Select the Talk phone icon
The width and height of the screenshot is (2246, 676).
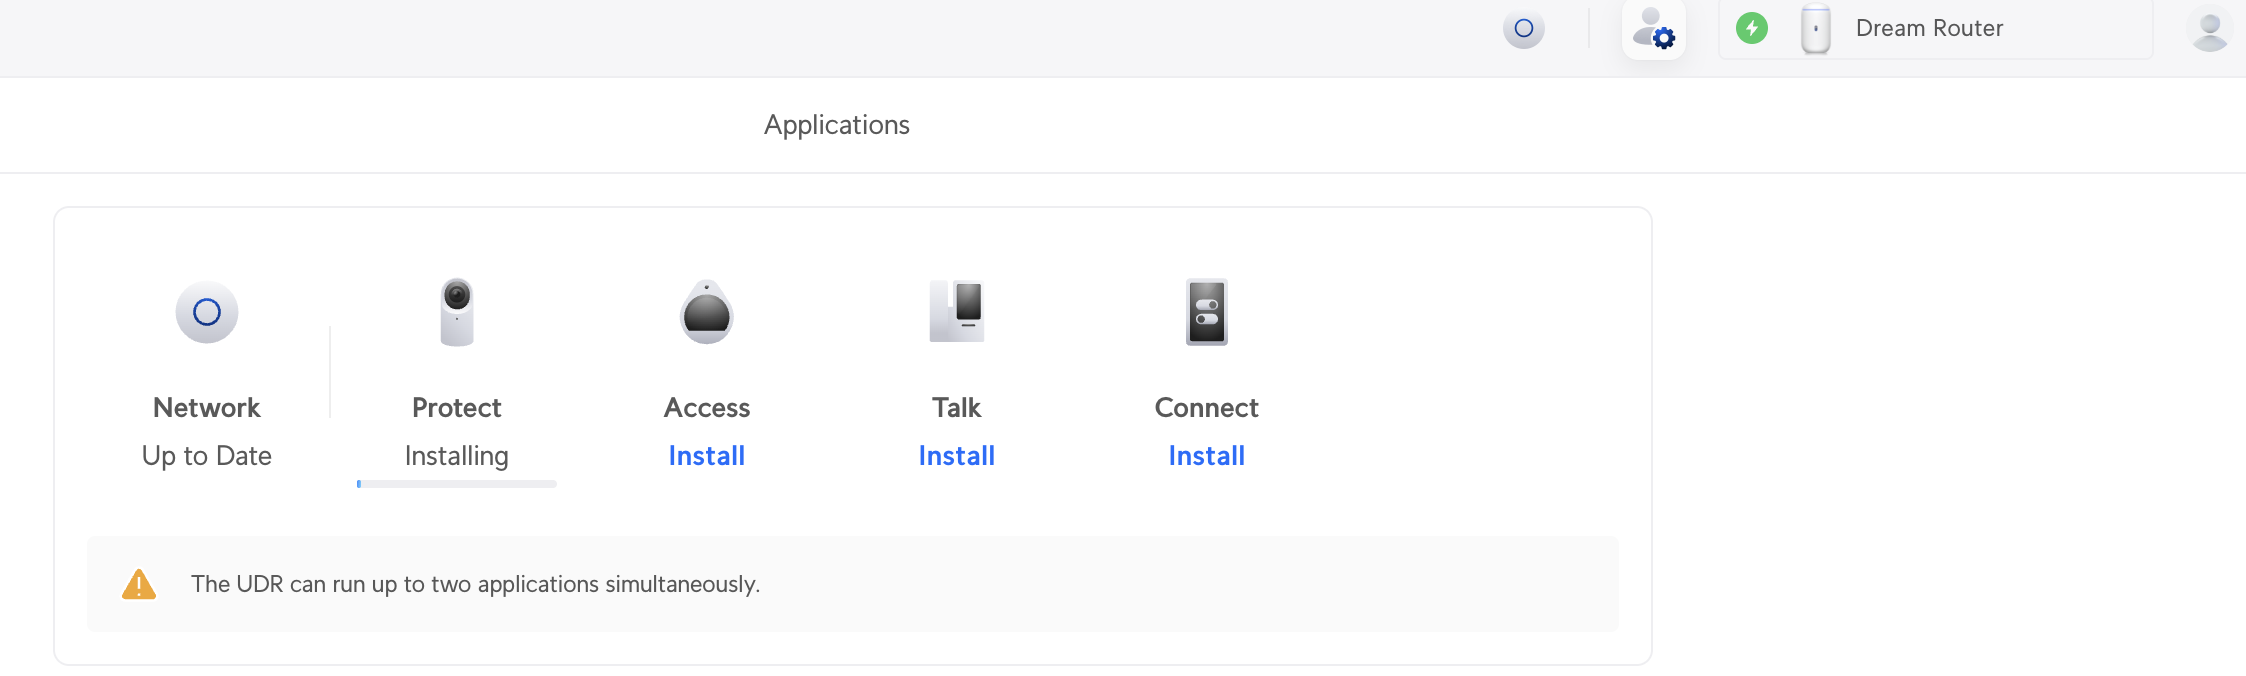pos(957,312)
